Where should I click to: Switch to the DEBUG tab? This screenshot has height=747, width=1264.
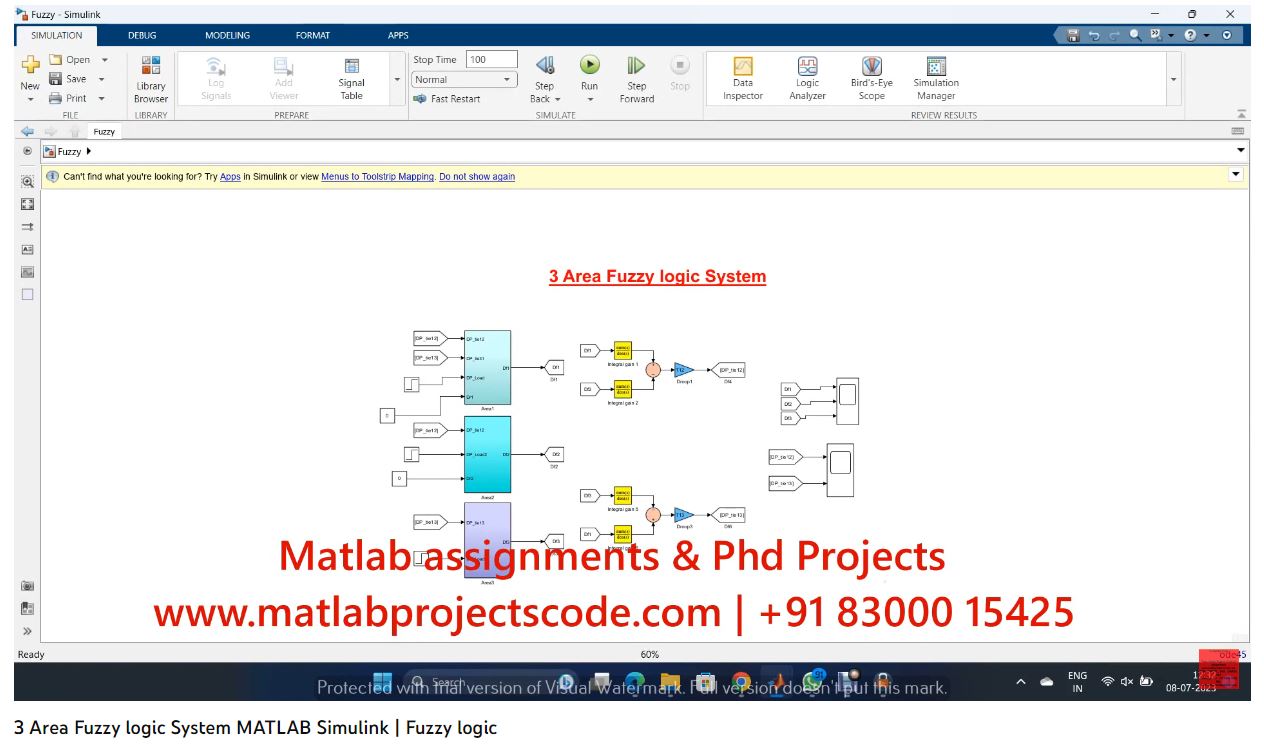point(142,35)
